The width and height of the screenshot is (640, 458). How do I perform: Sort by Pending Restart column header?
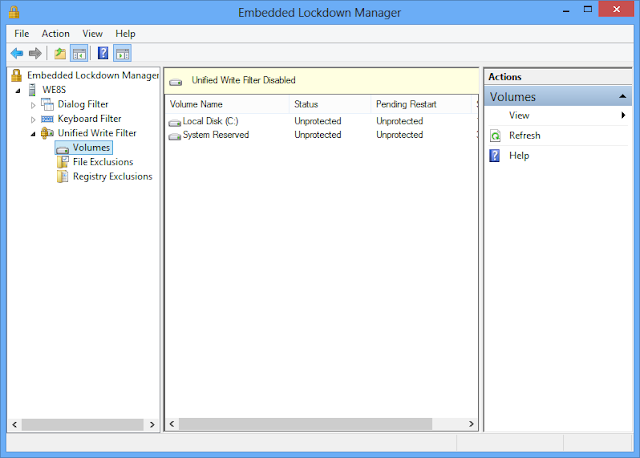click(421, 104)
